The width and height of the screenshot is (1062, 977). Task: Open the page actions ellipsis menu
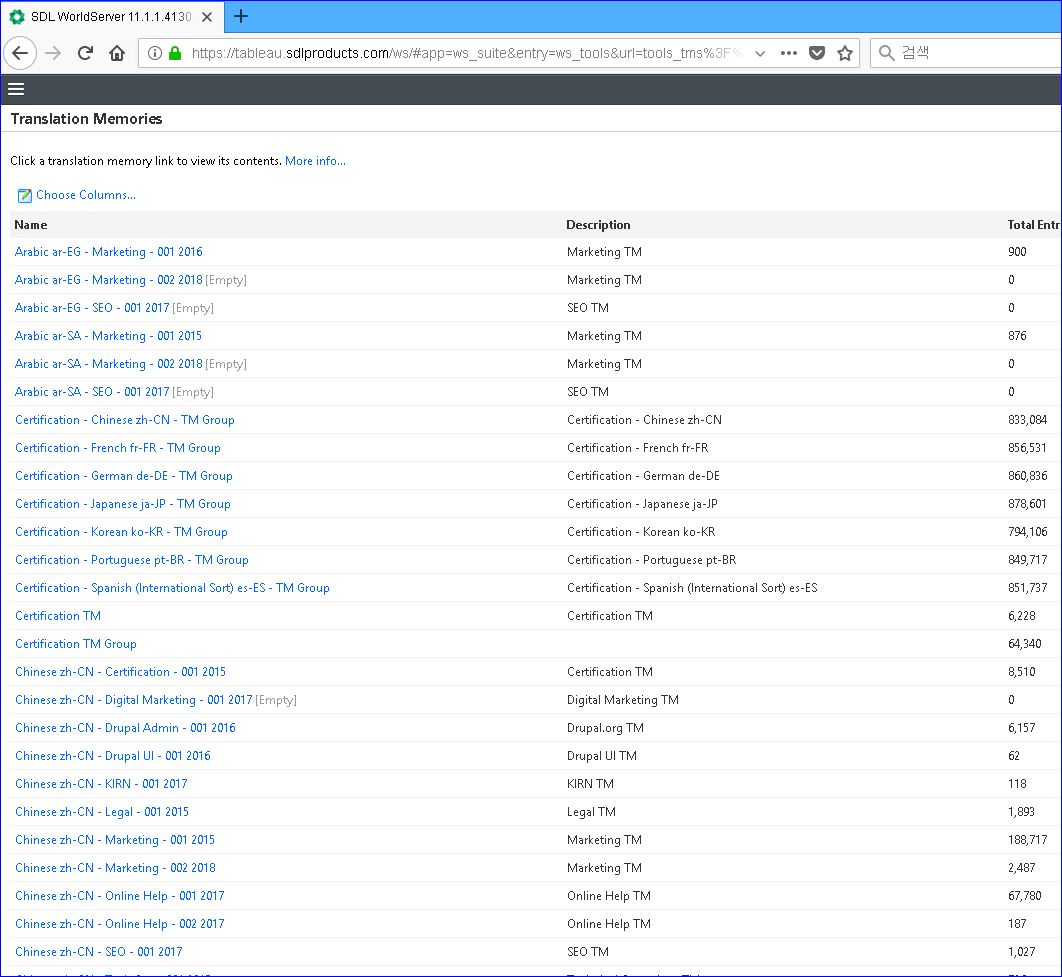pos(788,53)
